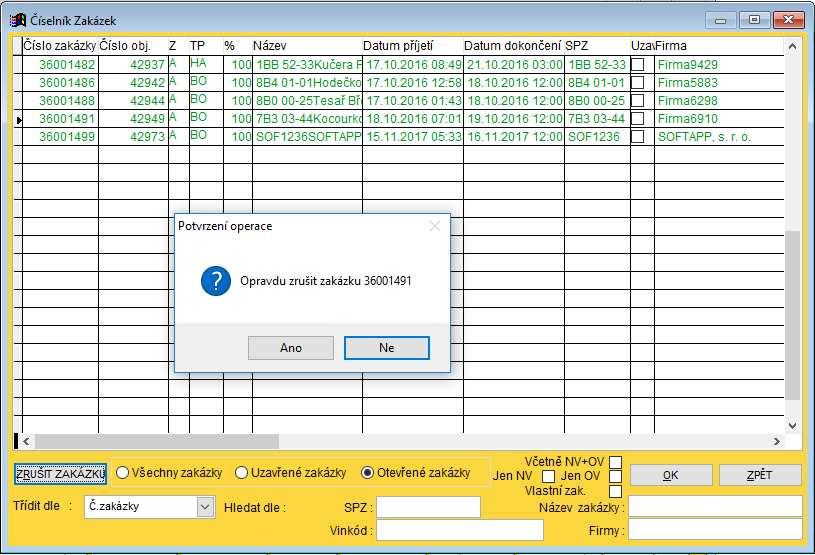
Task: Enable the Včetně NV+OV checkbox
Action: [615, 462]
